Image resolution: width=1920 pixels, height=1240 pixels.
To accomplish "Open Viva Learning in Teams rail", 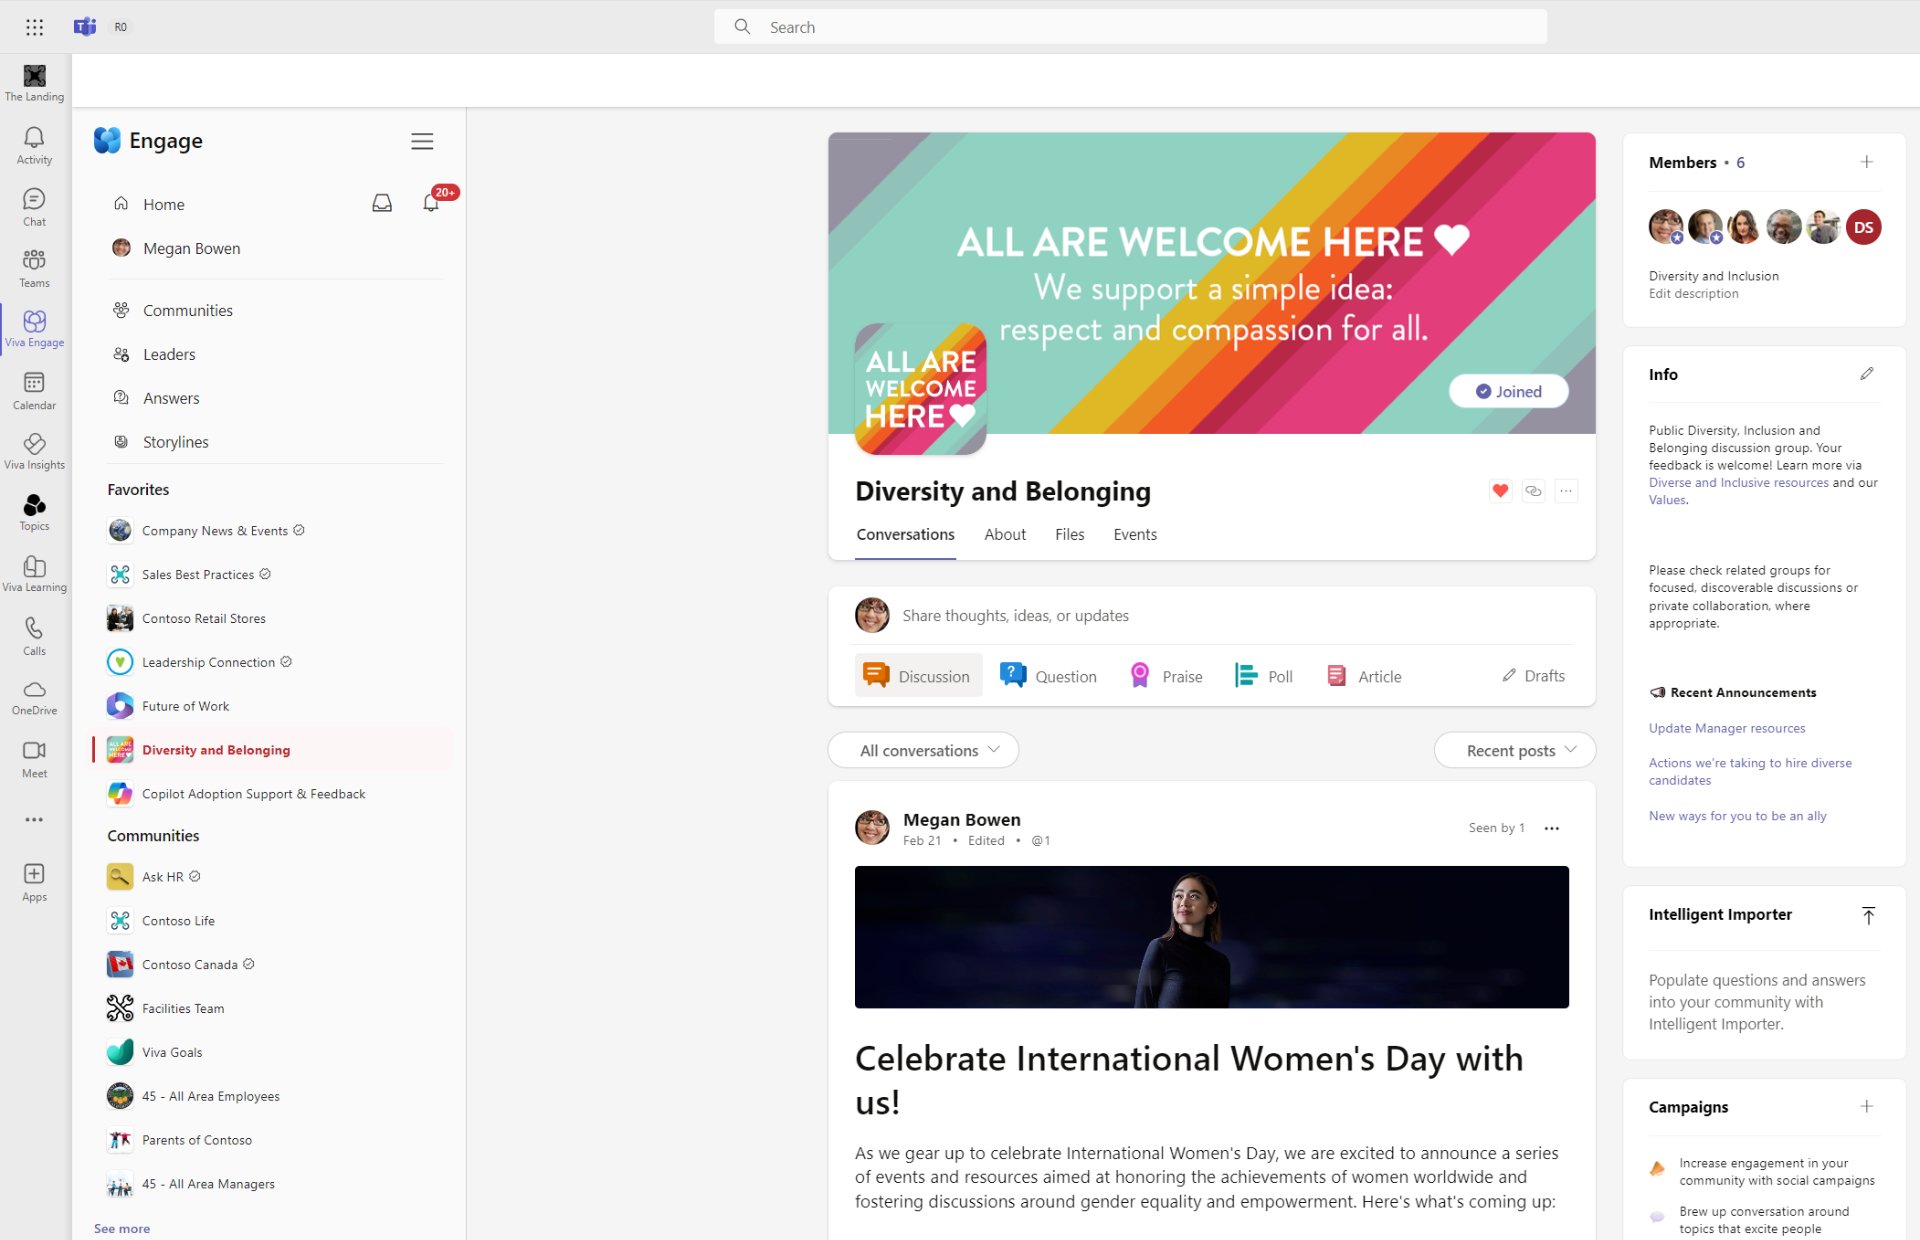I will point(35,574).
